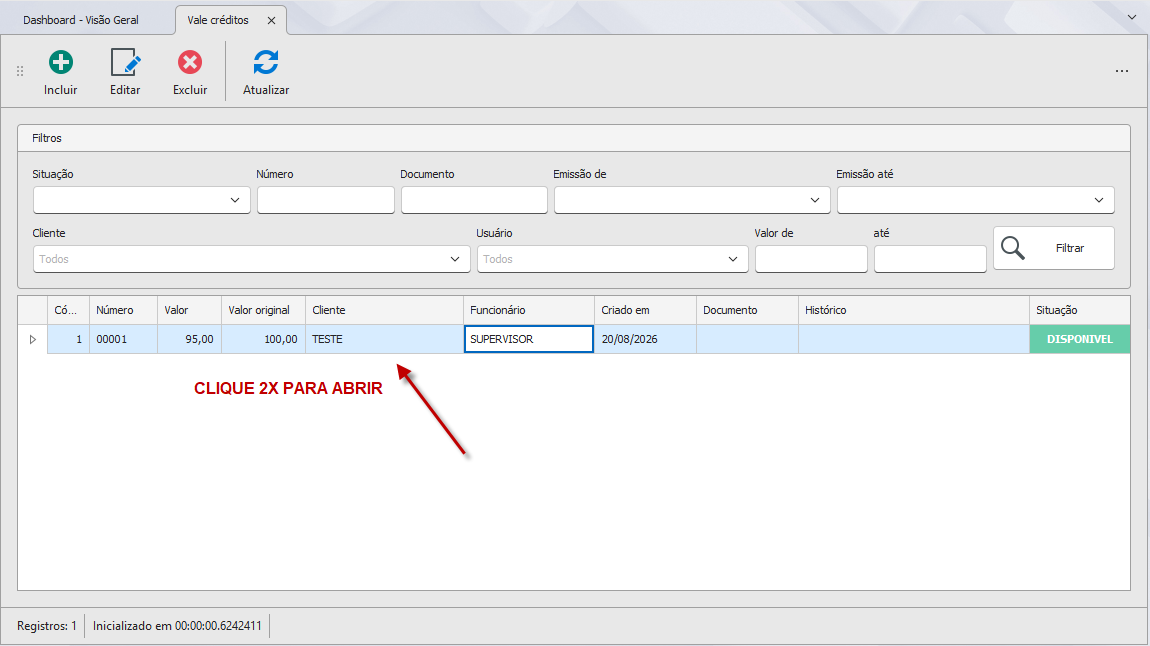This screenshot has height=646, width=1150.
Task: Click the DISPONIVEL status cell
Action: [x=1080, y=339]
